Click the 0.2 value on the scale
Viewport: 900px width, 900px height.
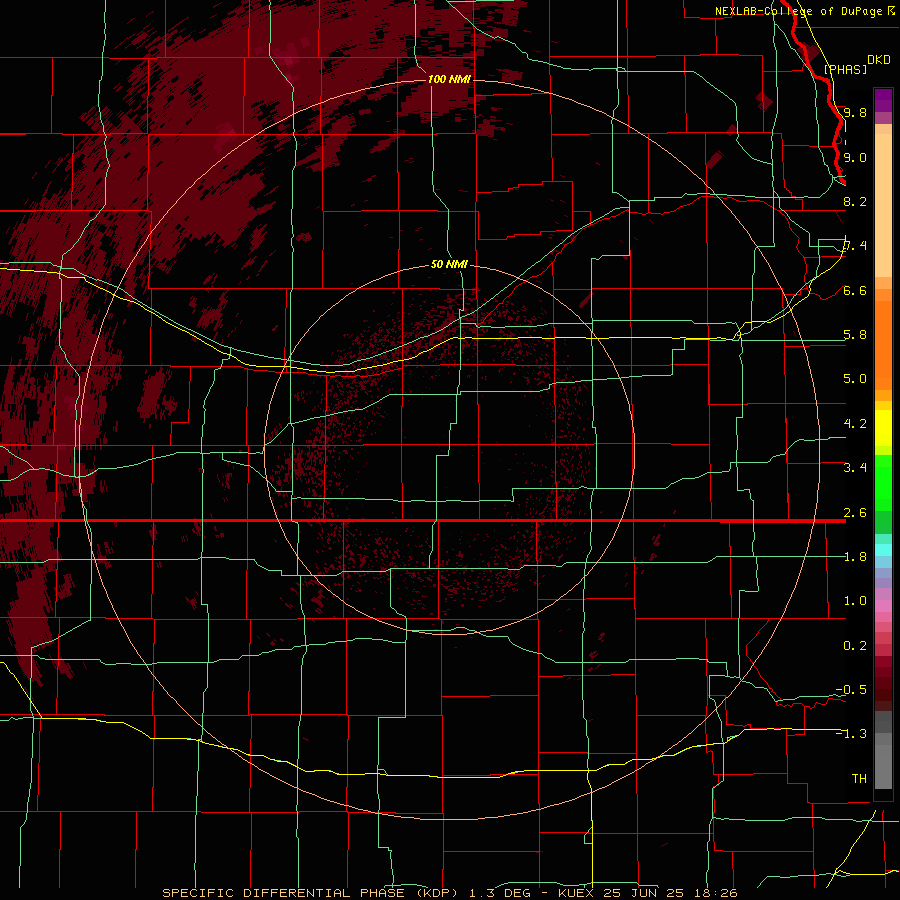click(x=855, y=646)
